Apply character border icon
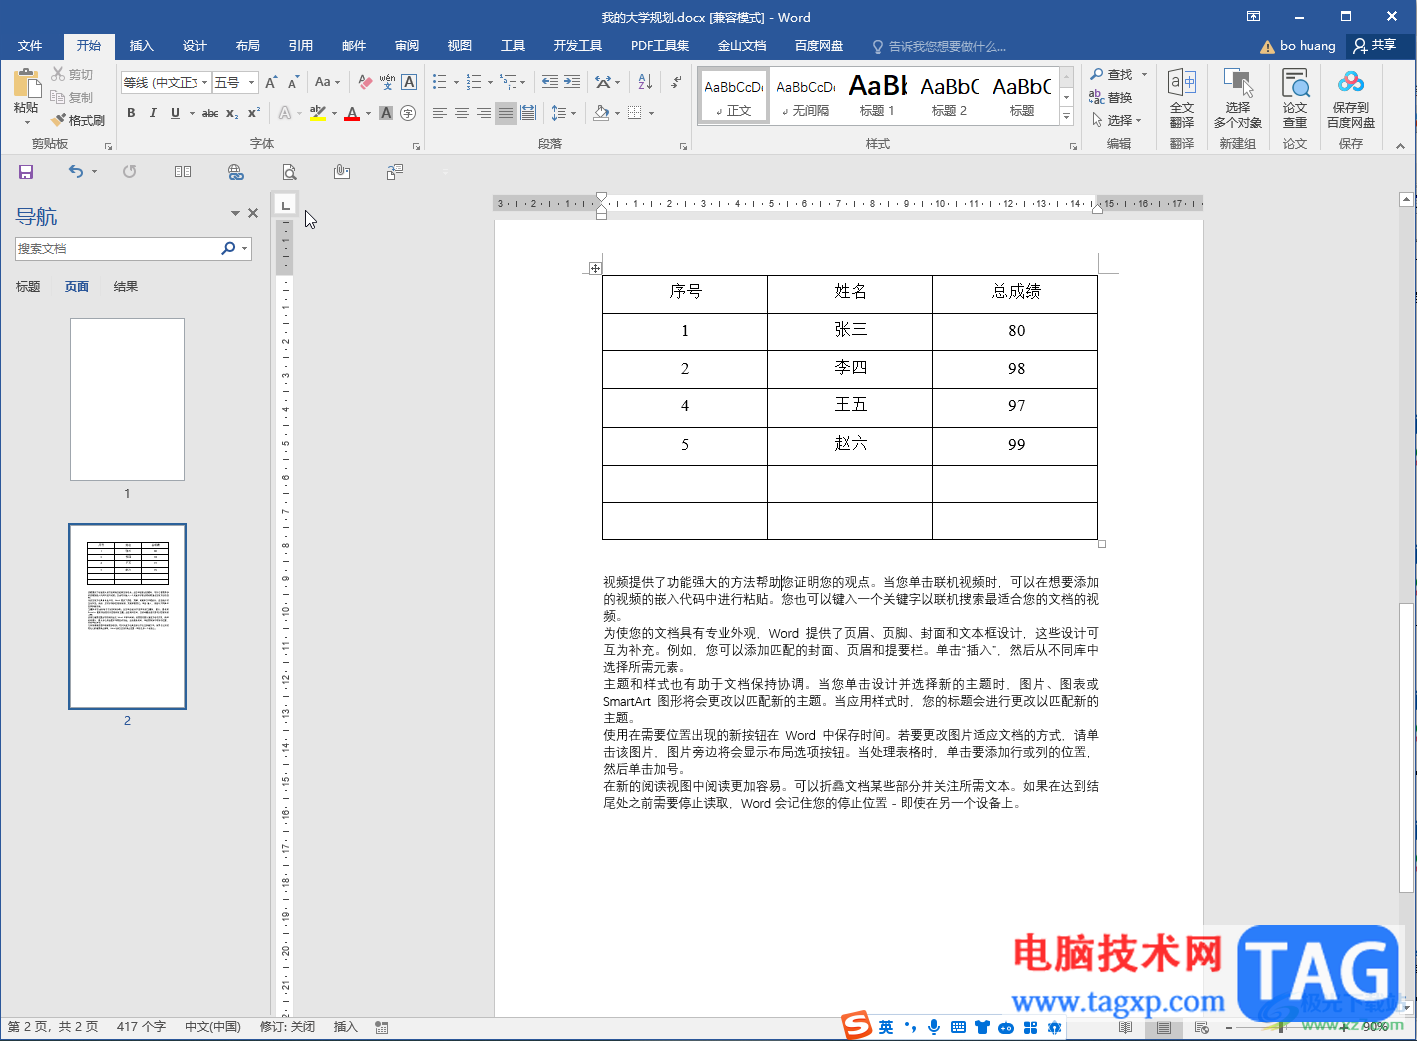Viewport: 1417px width, 1041px height. 409,83
